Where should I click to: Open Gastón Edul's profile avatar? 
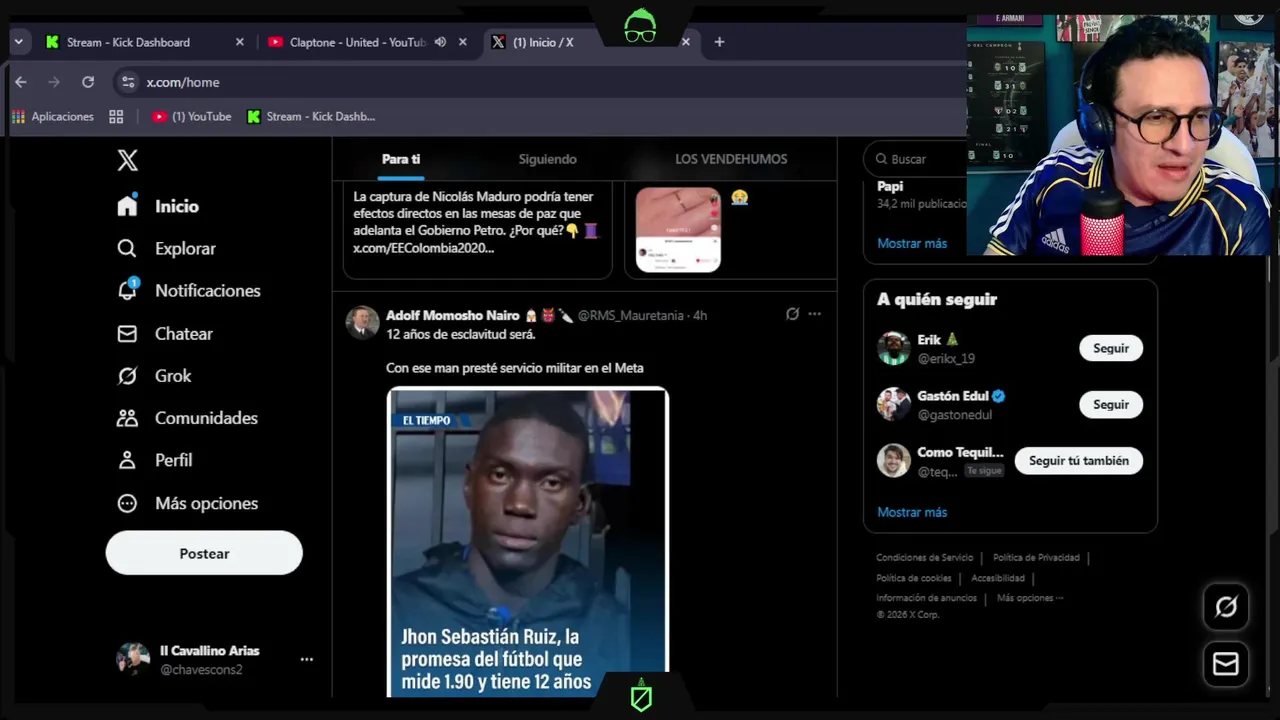click(894, 404)
